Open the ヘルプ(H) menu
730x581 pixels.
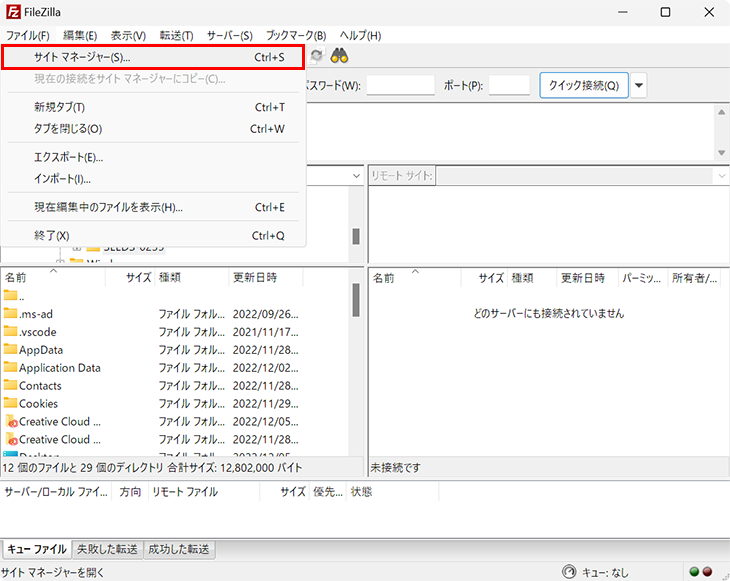[x=360, y=35]
